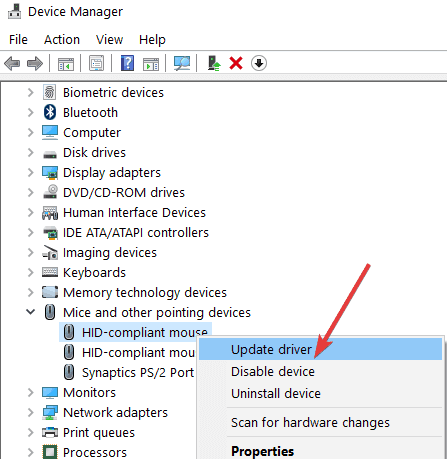Open the View menu

point(110,40)
